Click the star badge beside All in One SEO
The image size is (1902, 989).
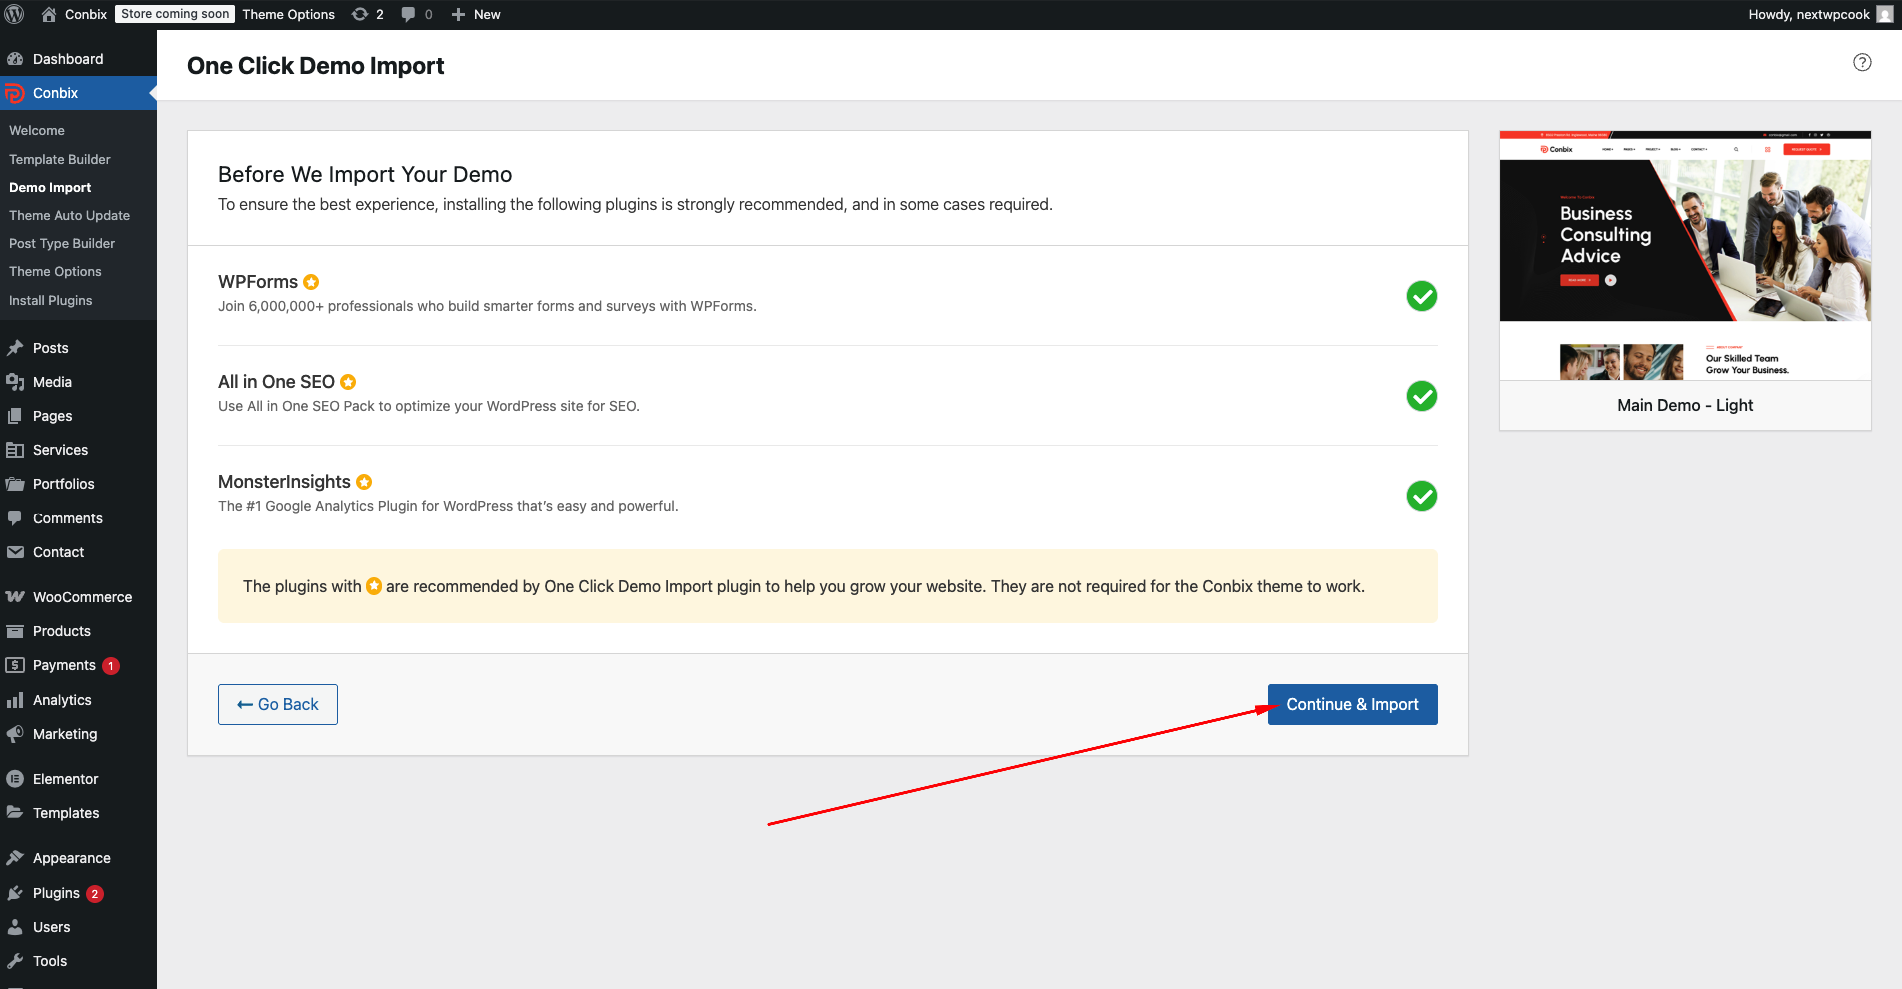(x=348, y=382)
